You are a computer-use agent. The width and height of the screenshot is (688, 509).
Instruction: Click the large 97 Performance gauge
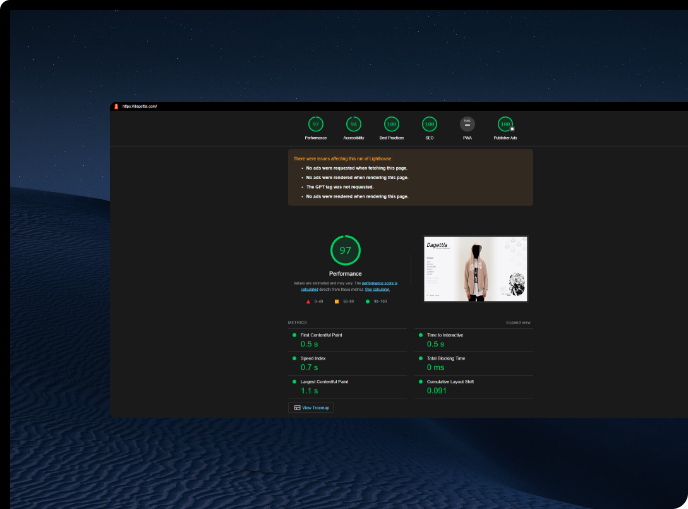345,250
